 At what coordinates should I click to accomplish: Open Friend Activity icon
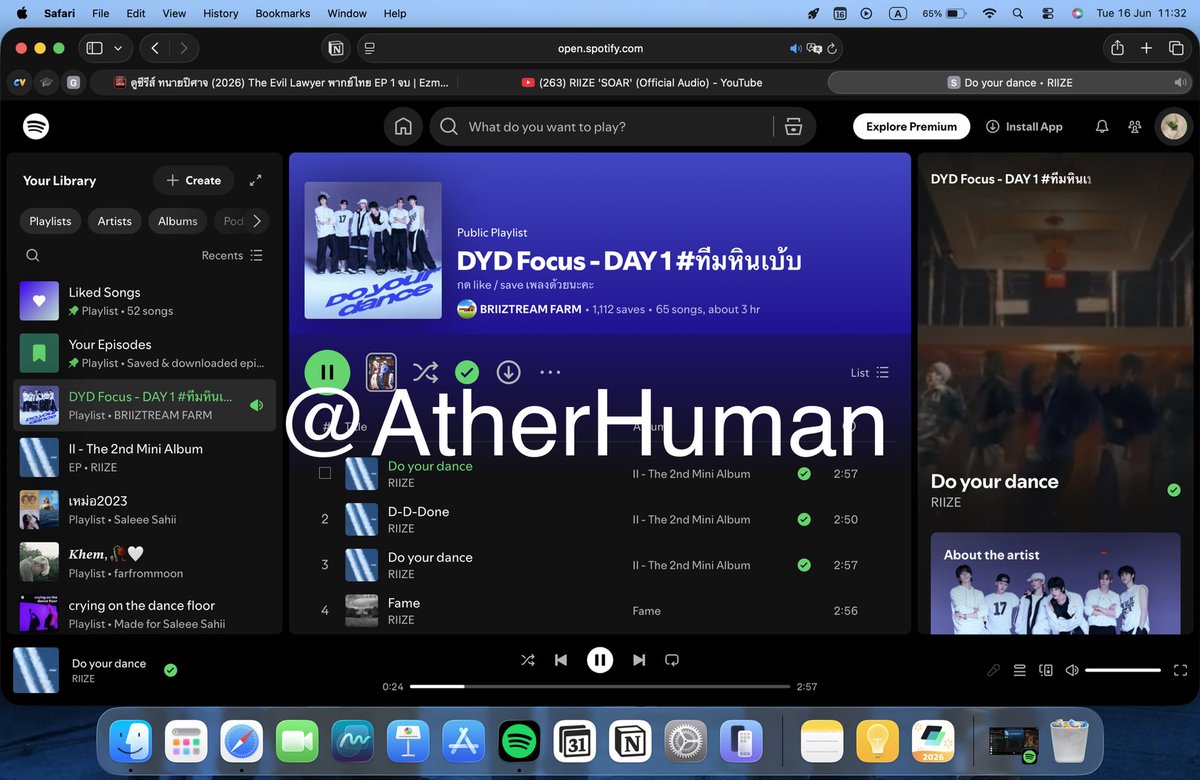point(1135,127)
